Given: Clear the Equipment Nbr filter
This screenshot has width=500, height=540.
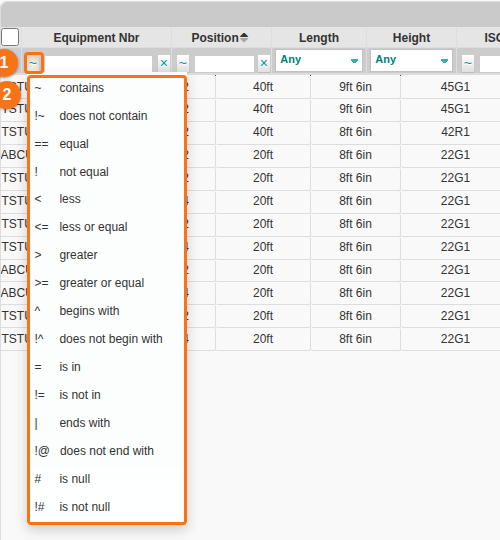Looking at the screenshot, I should point(164,63).
